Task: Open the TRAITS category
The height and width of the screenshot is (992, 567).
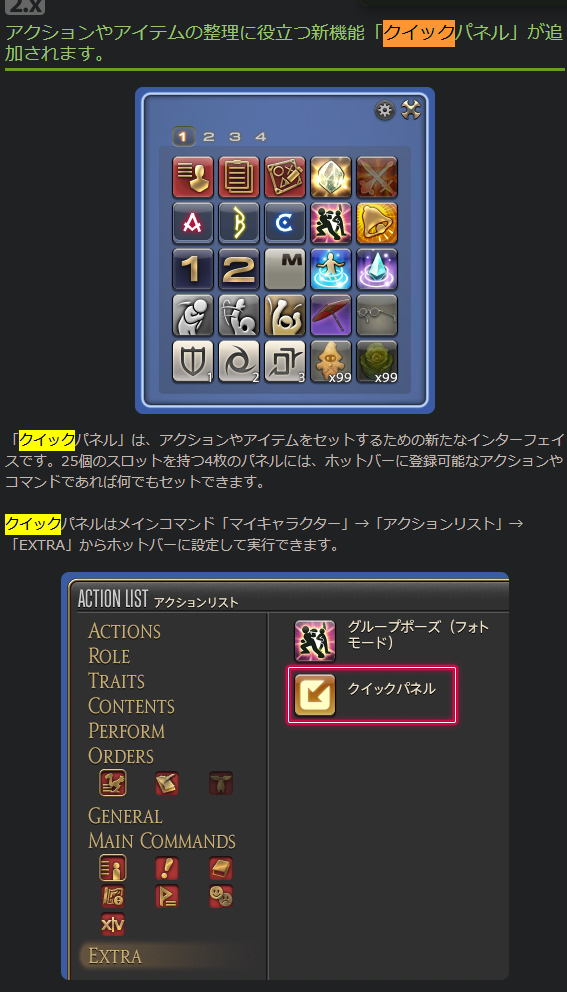Action: pyautogui.click(x=116, y=681)
